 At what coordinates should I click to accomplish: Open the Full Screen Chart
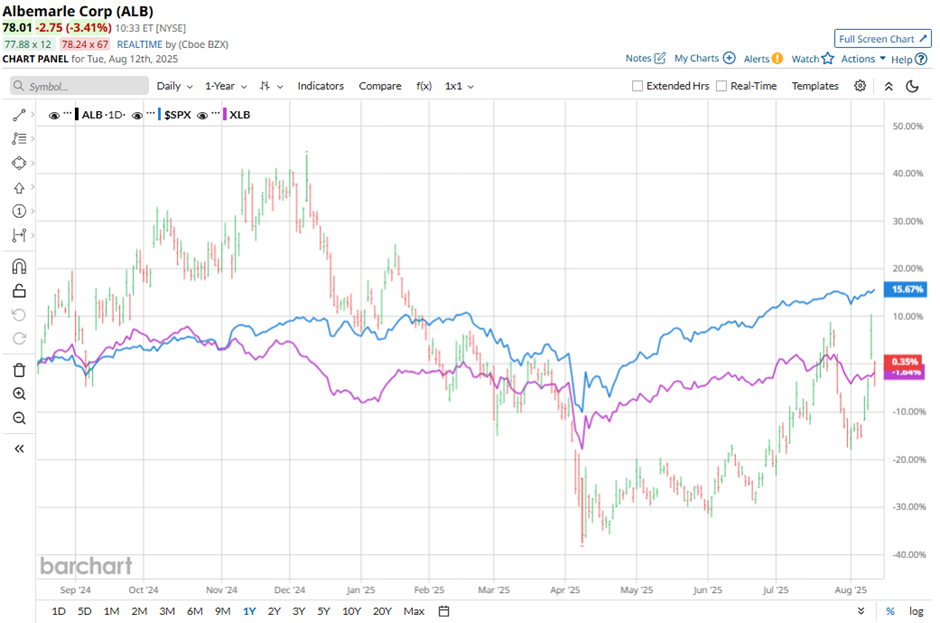(x=882, y=39)
